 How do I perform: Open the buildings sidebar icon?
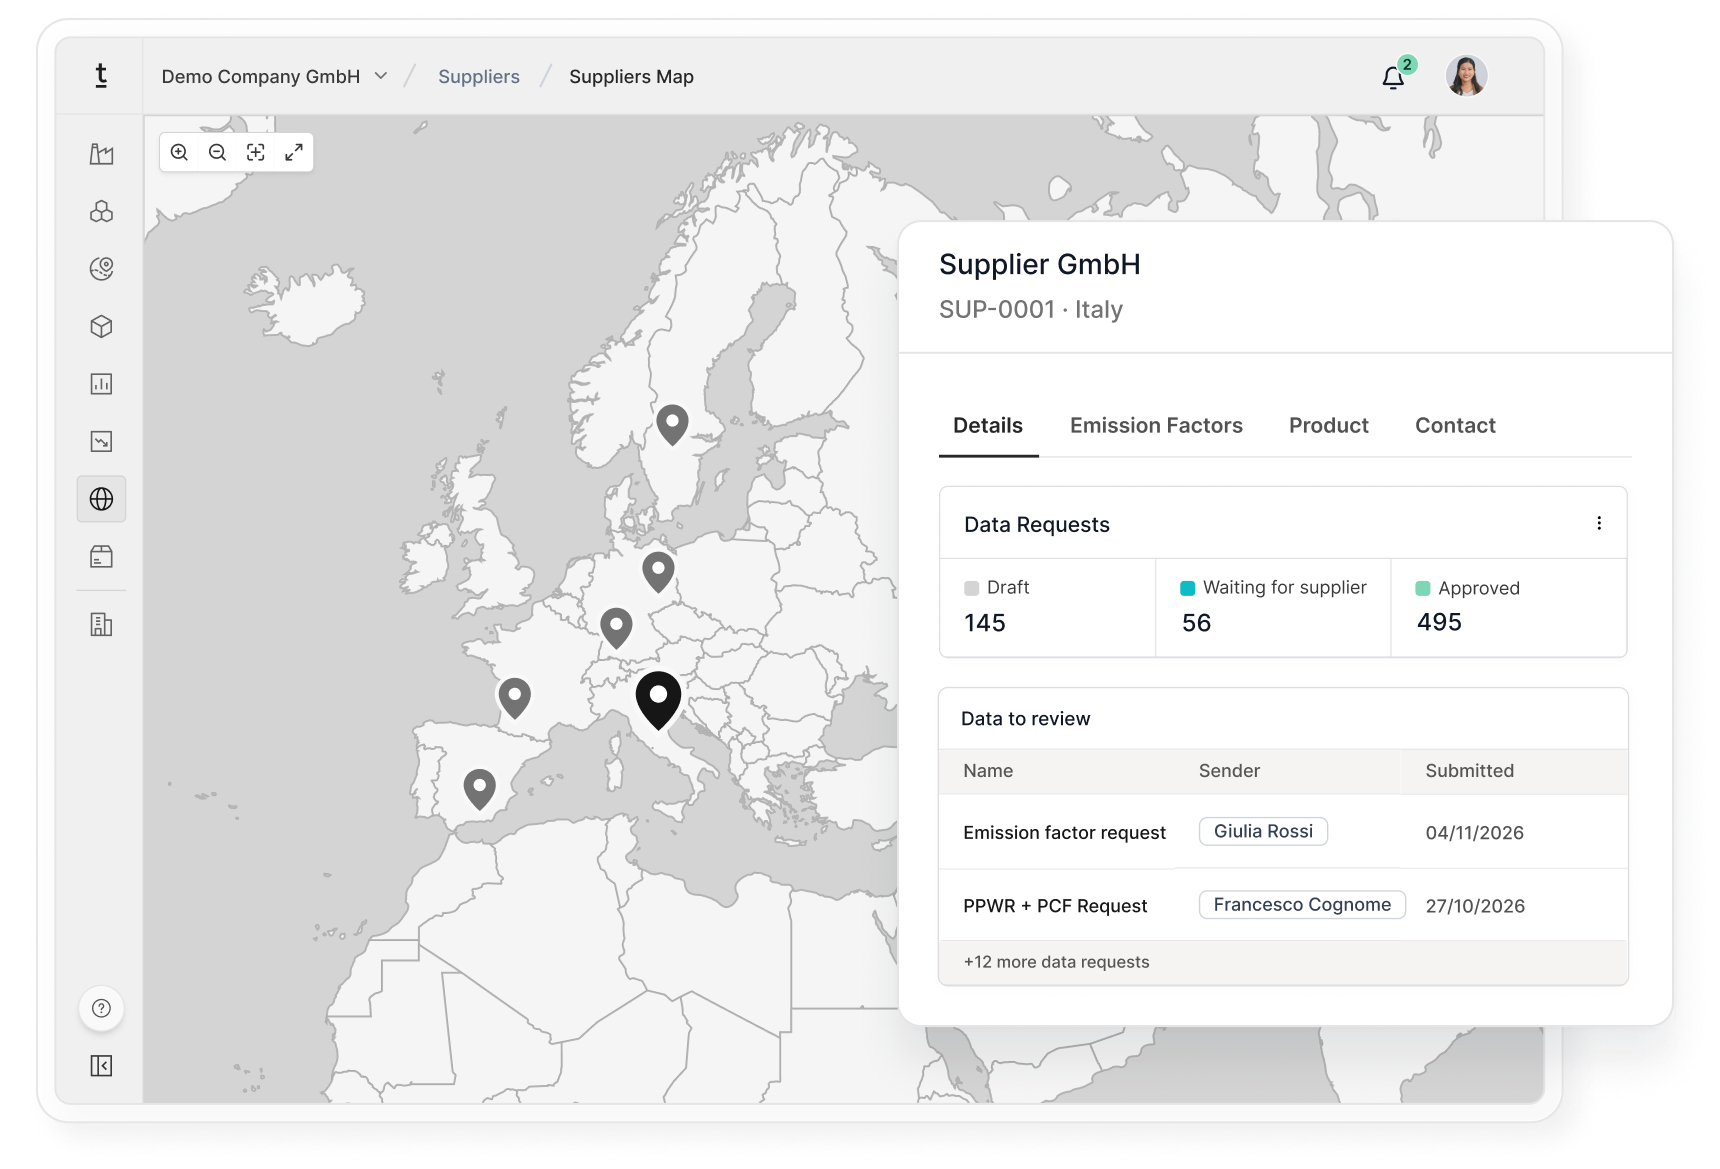point(101,625)
